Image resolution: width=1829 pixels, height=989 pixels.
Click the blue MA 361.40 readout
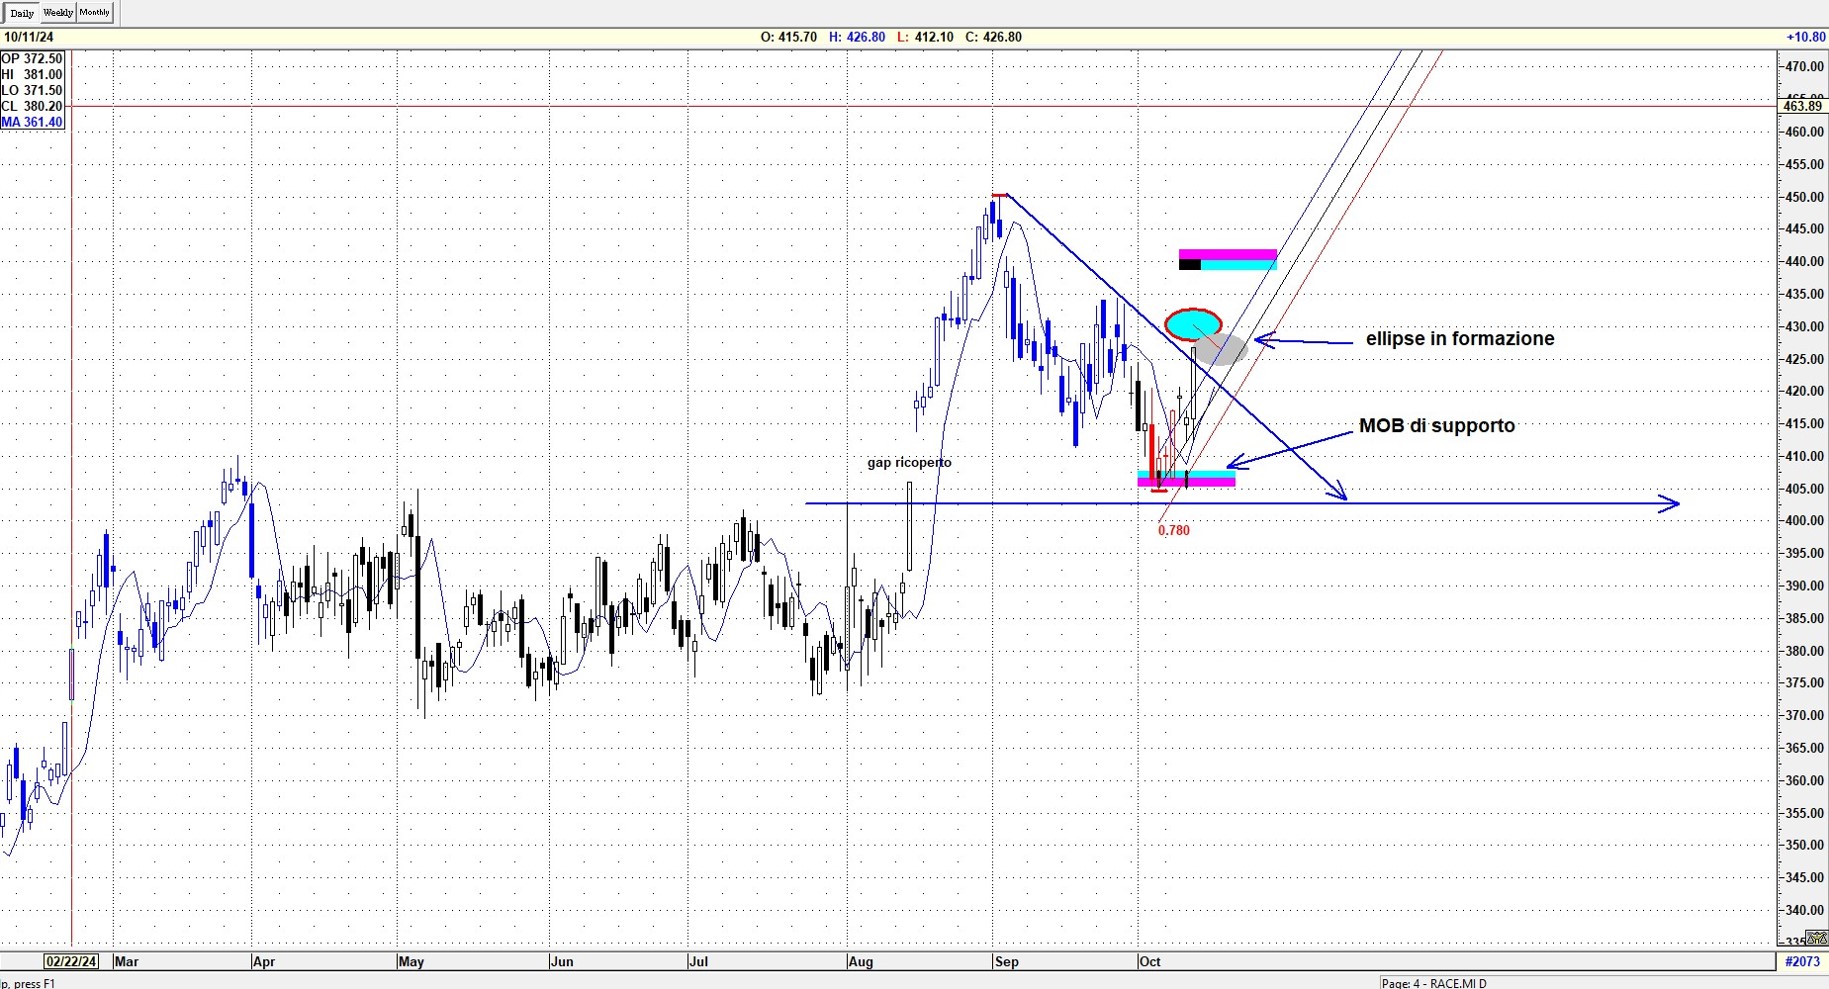32,122
